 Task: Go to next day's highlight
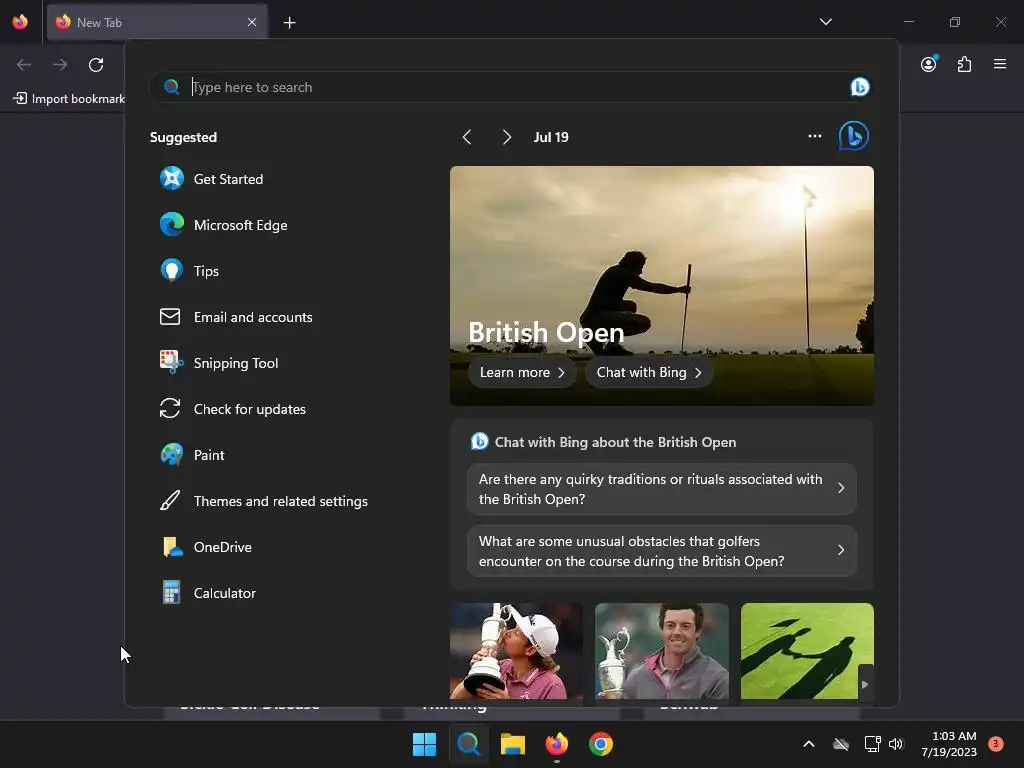point(506,137)
